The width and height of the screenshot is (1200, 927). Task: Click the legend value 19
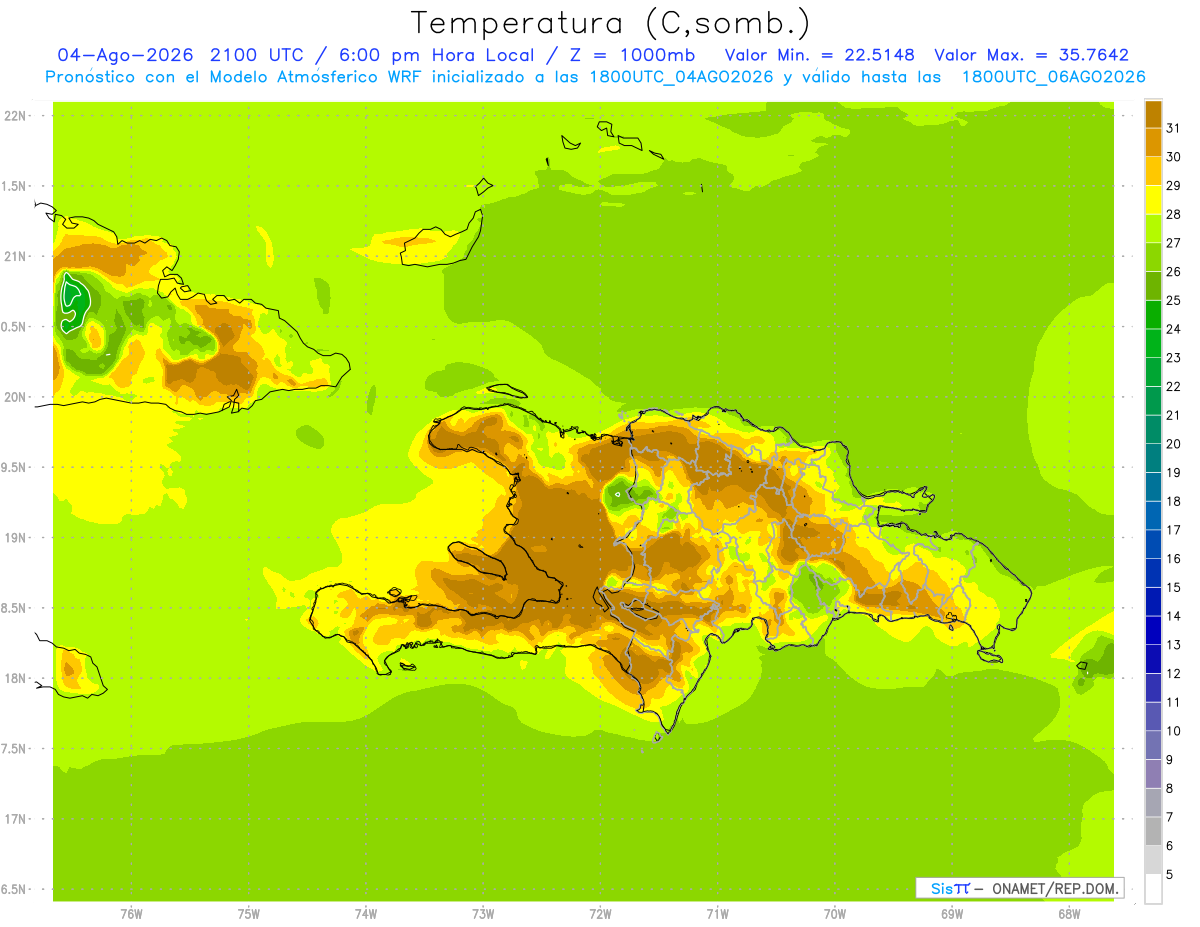pyautogui.click(x=1174, y=472)
